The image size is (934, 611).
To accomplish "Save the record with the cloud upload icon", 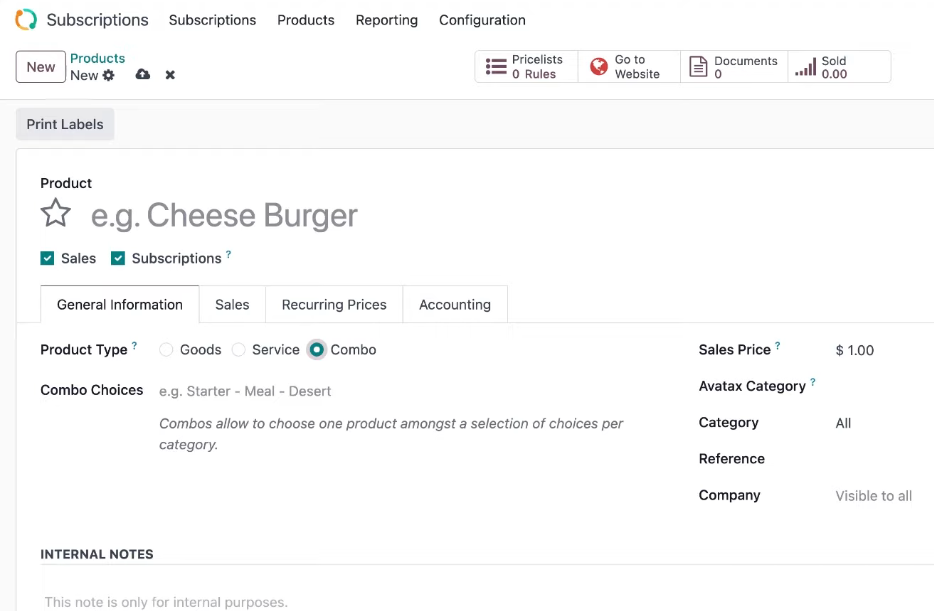I will [142, 74].
